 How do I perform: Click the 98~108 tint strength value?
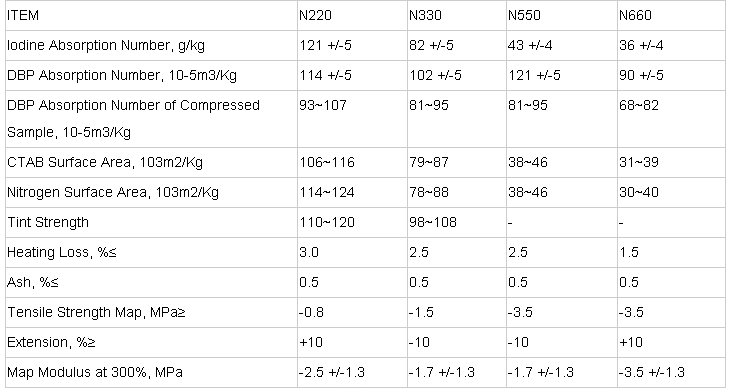(x=433, y=222)
